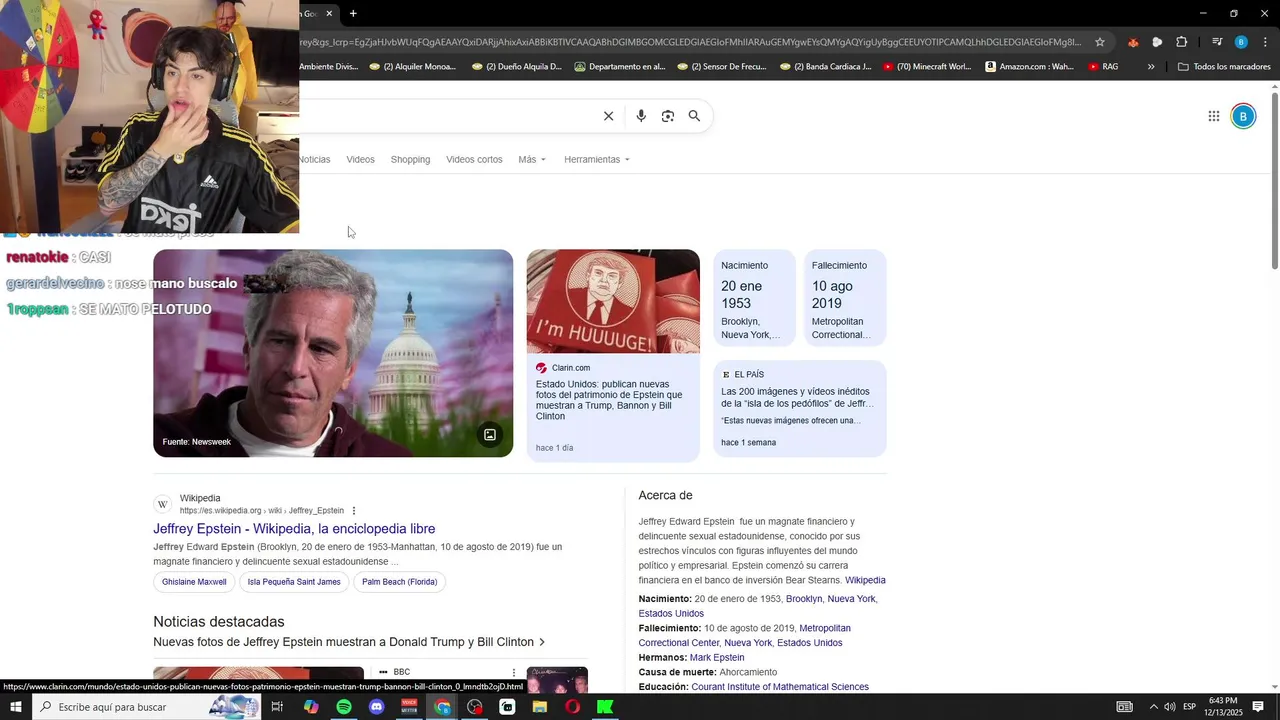Open the clock showing 6:43 PM

[x=1223, y=707]
